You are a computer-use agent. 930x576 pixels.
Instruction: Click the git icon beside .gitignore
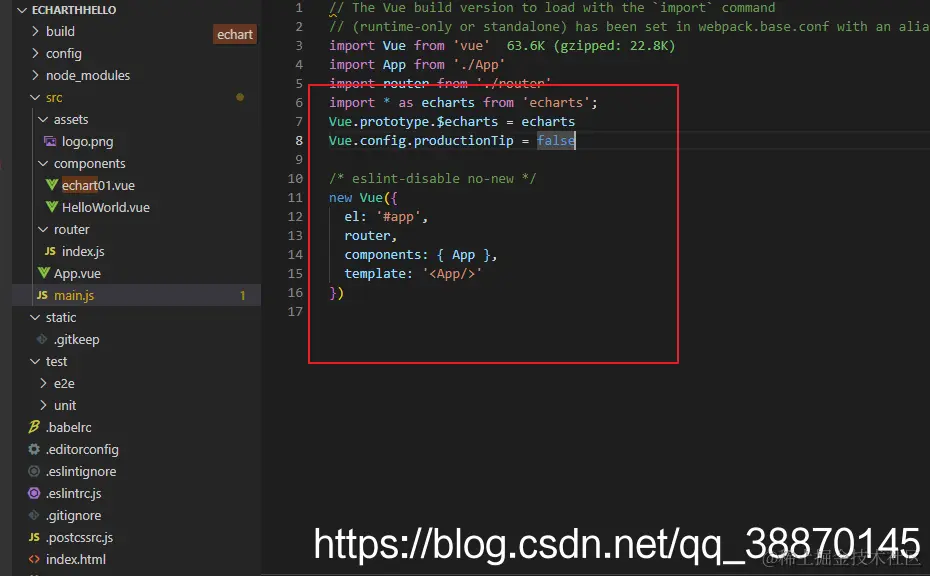coord(34,515)
